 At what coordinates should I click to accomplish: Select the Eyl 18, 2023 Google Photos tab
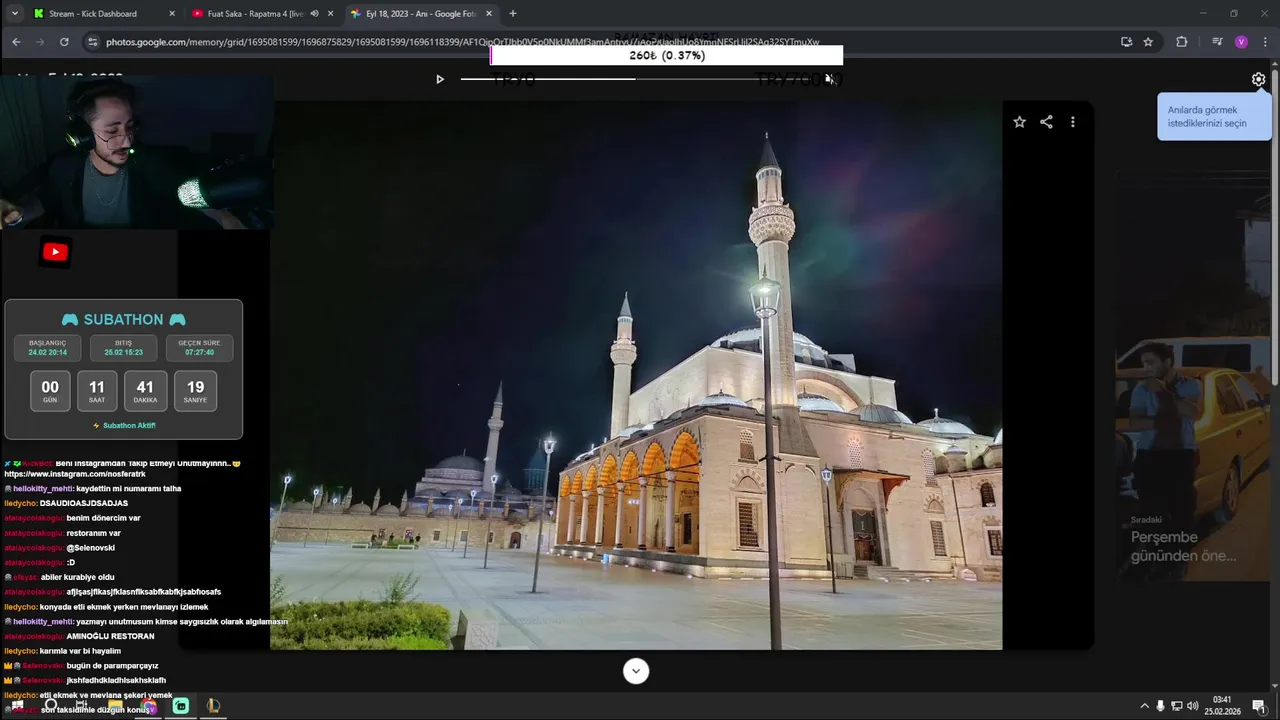(x=420, y=14)
